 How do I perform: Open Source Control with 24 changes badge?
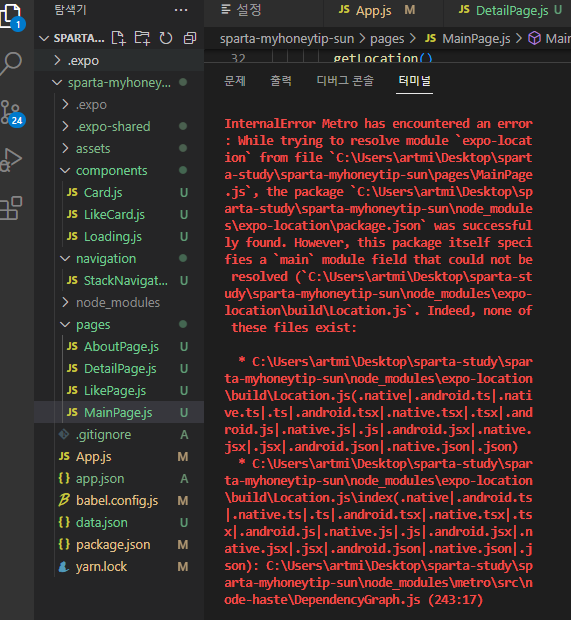tap(11, 113)
